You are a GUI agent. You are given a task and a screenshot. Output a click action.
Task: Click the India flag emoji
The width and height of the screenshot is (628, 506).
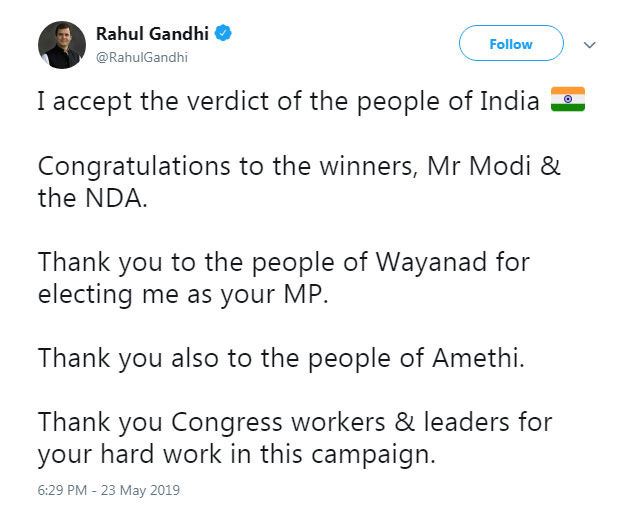click(568, 101)
